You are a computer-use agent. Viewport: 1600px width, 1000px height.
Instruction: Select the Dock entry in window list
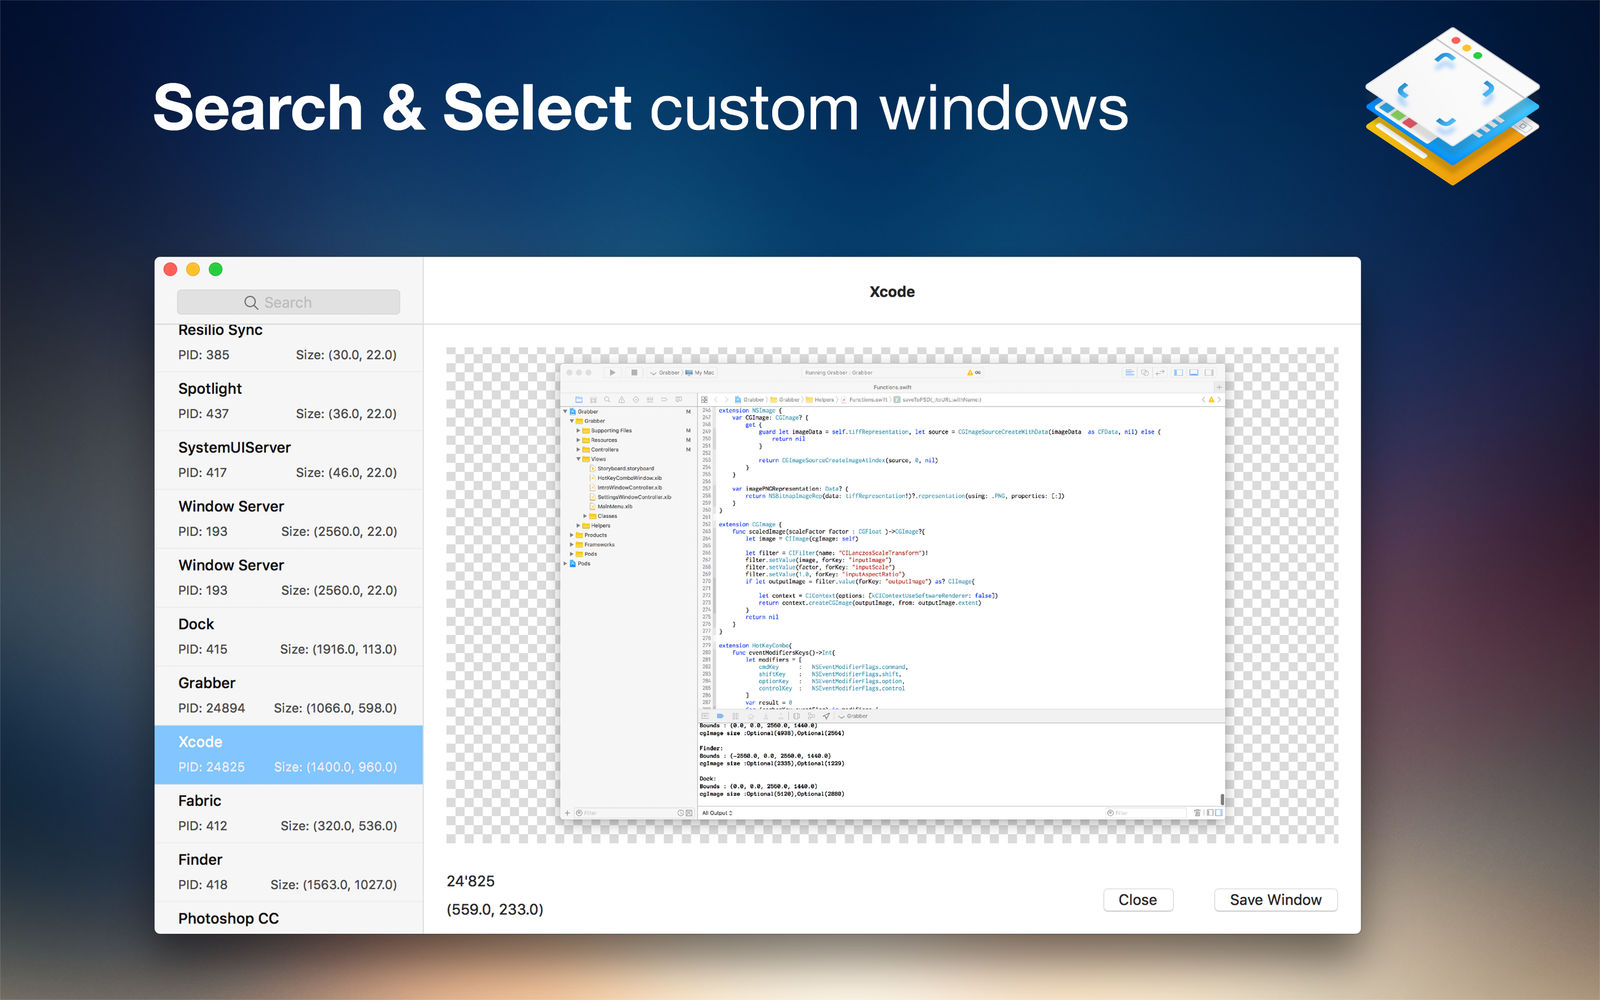[289, 637]
